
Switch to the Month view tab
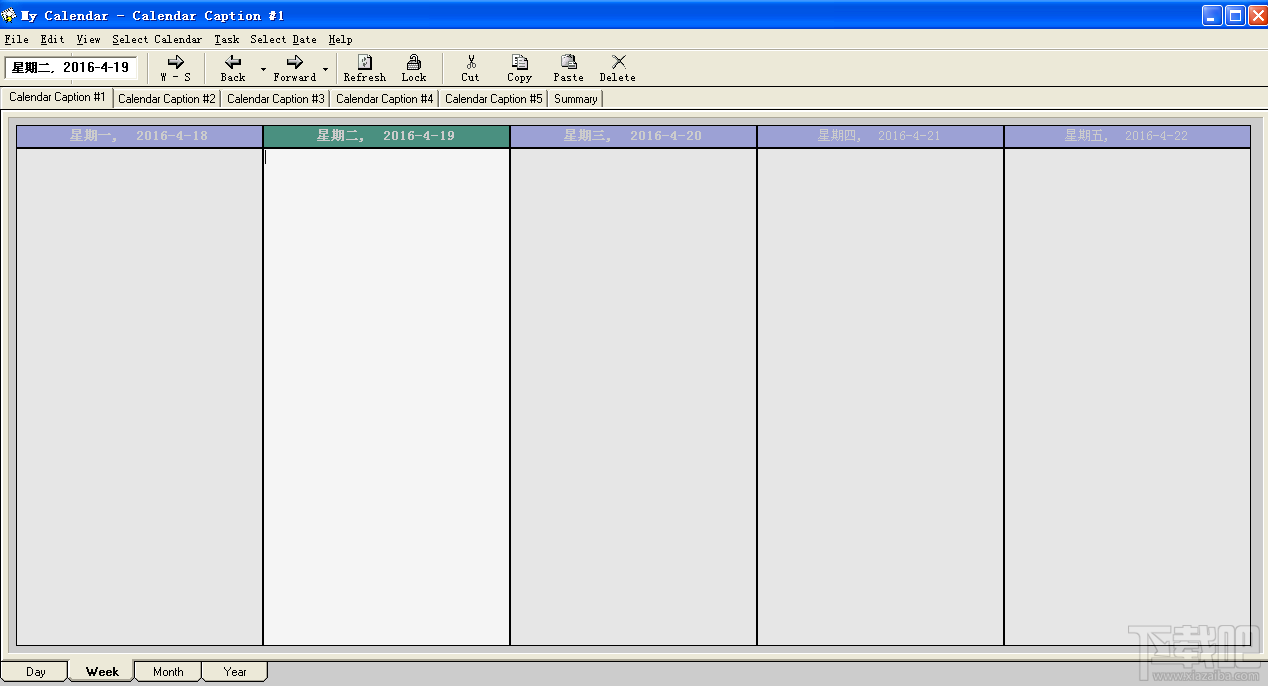click(167, 671)
